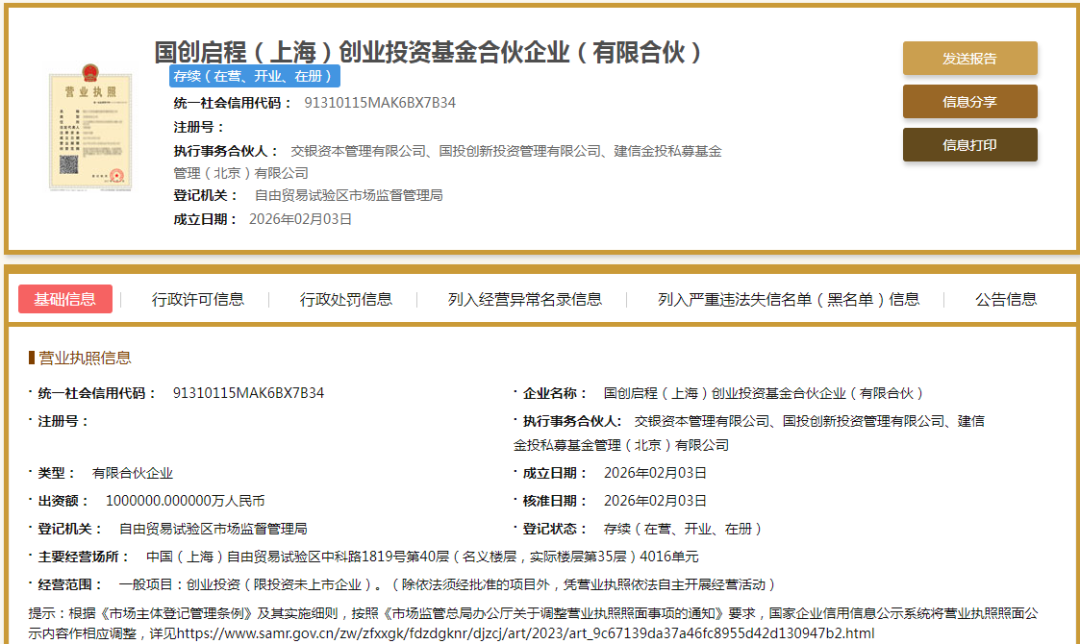
Task: Go to the 列入经营异常名录信息 tab
Action: 525,299
